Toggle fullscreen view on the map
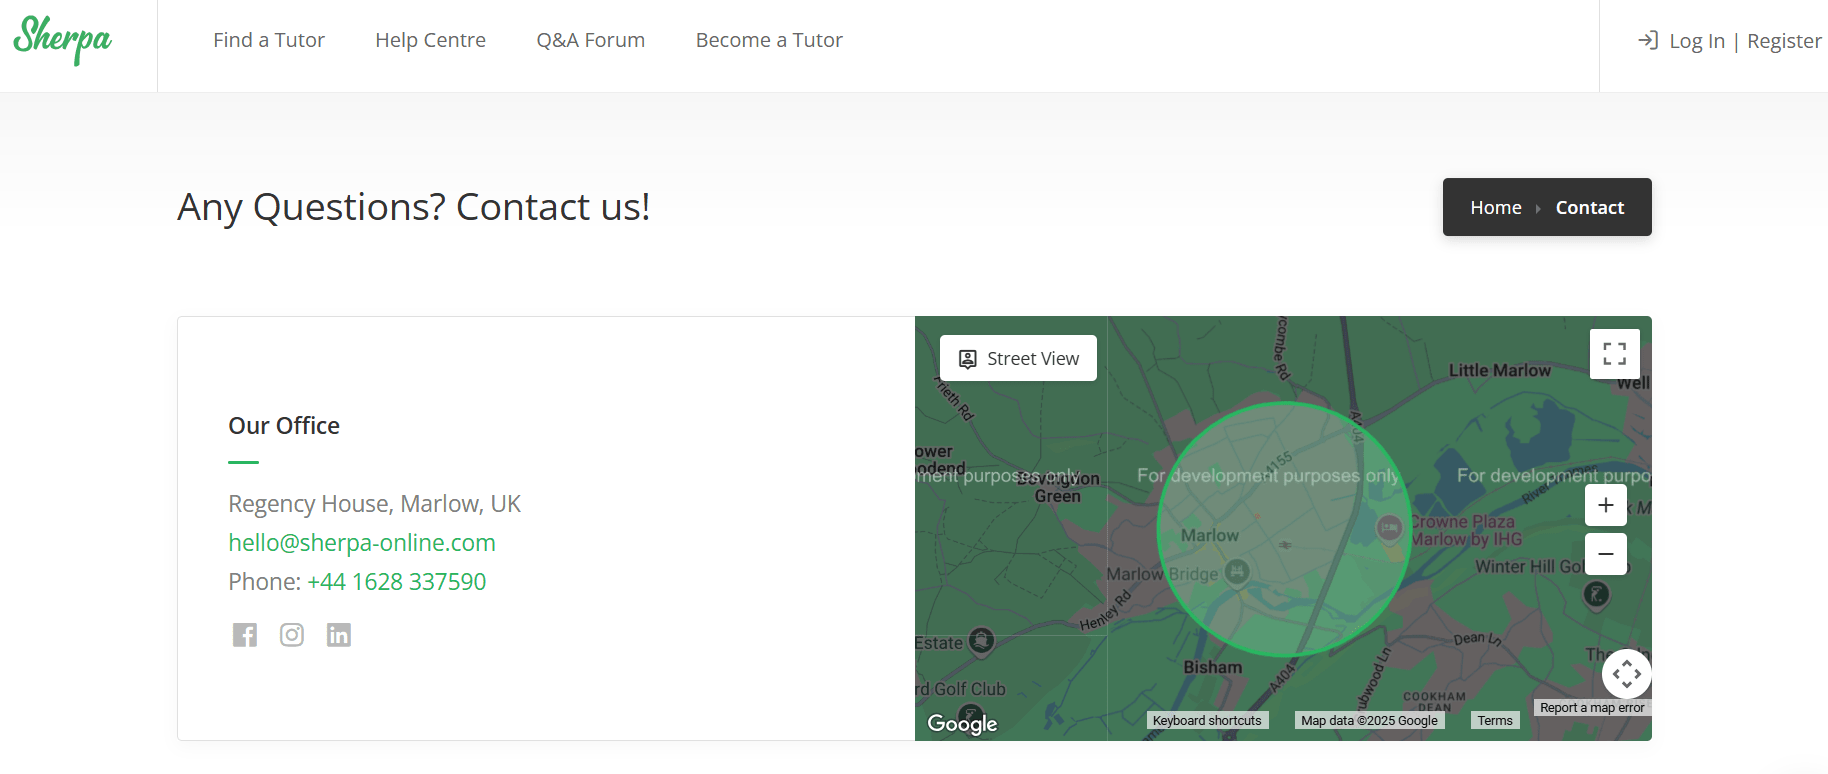1828x774 pixels. [x=1614, y=354]
